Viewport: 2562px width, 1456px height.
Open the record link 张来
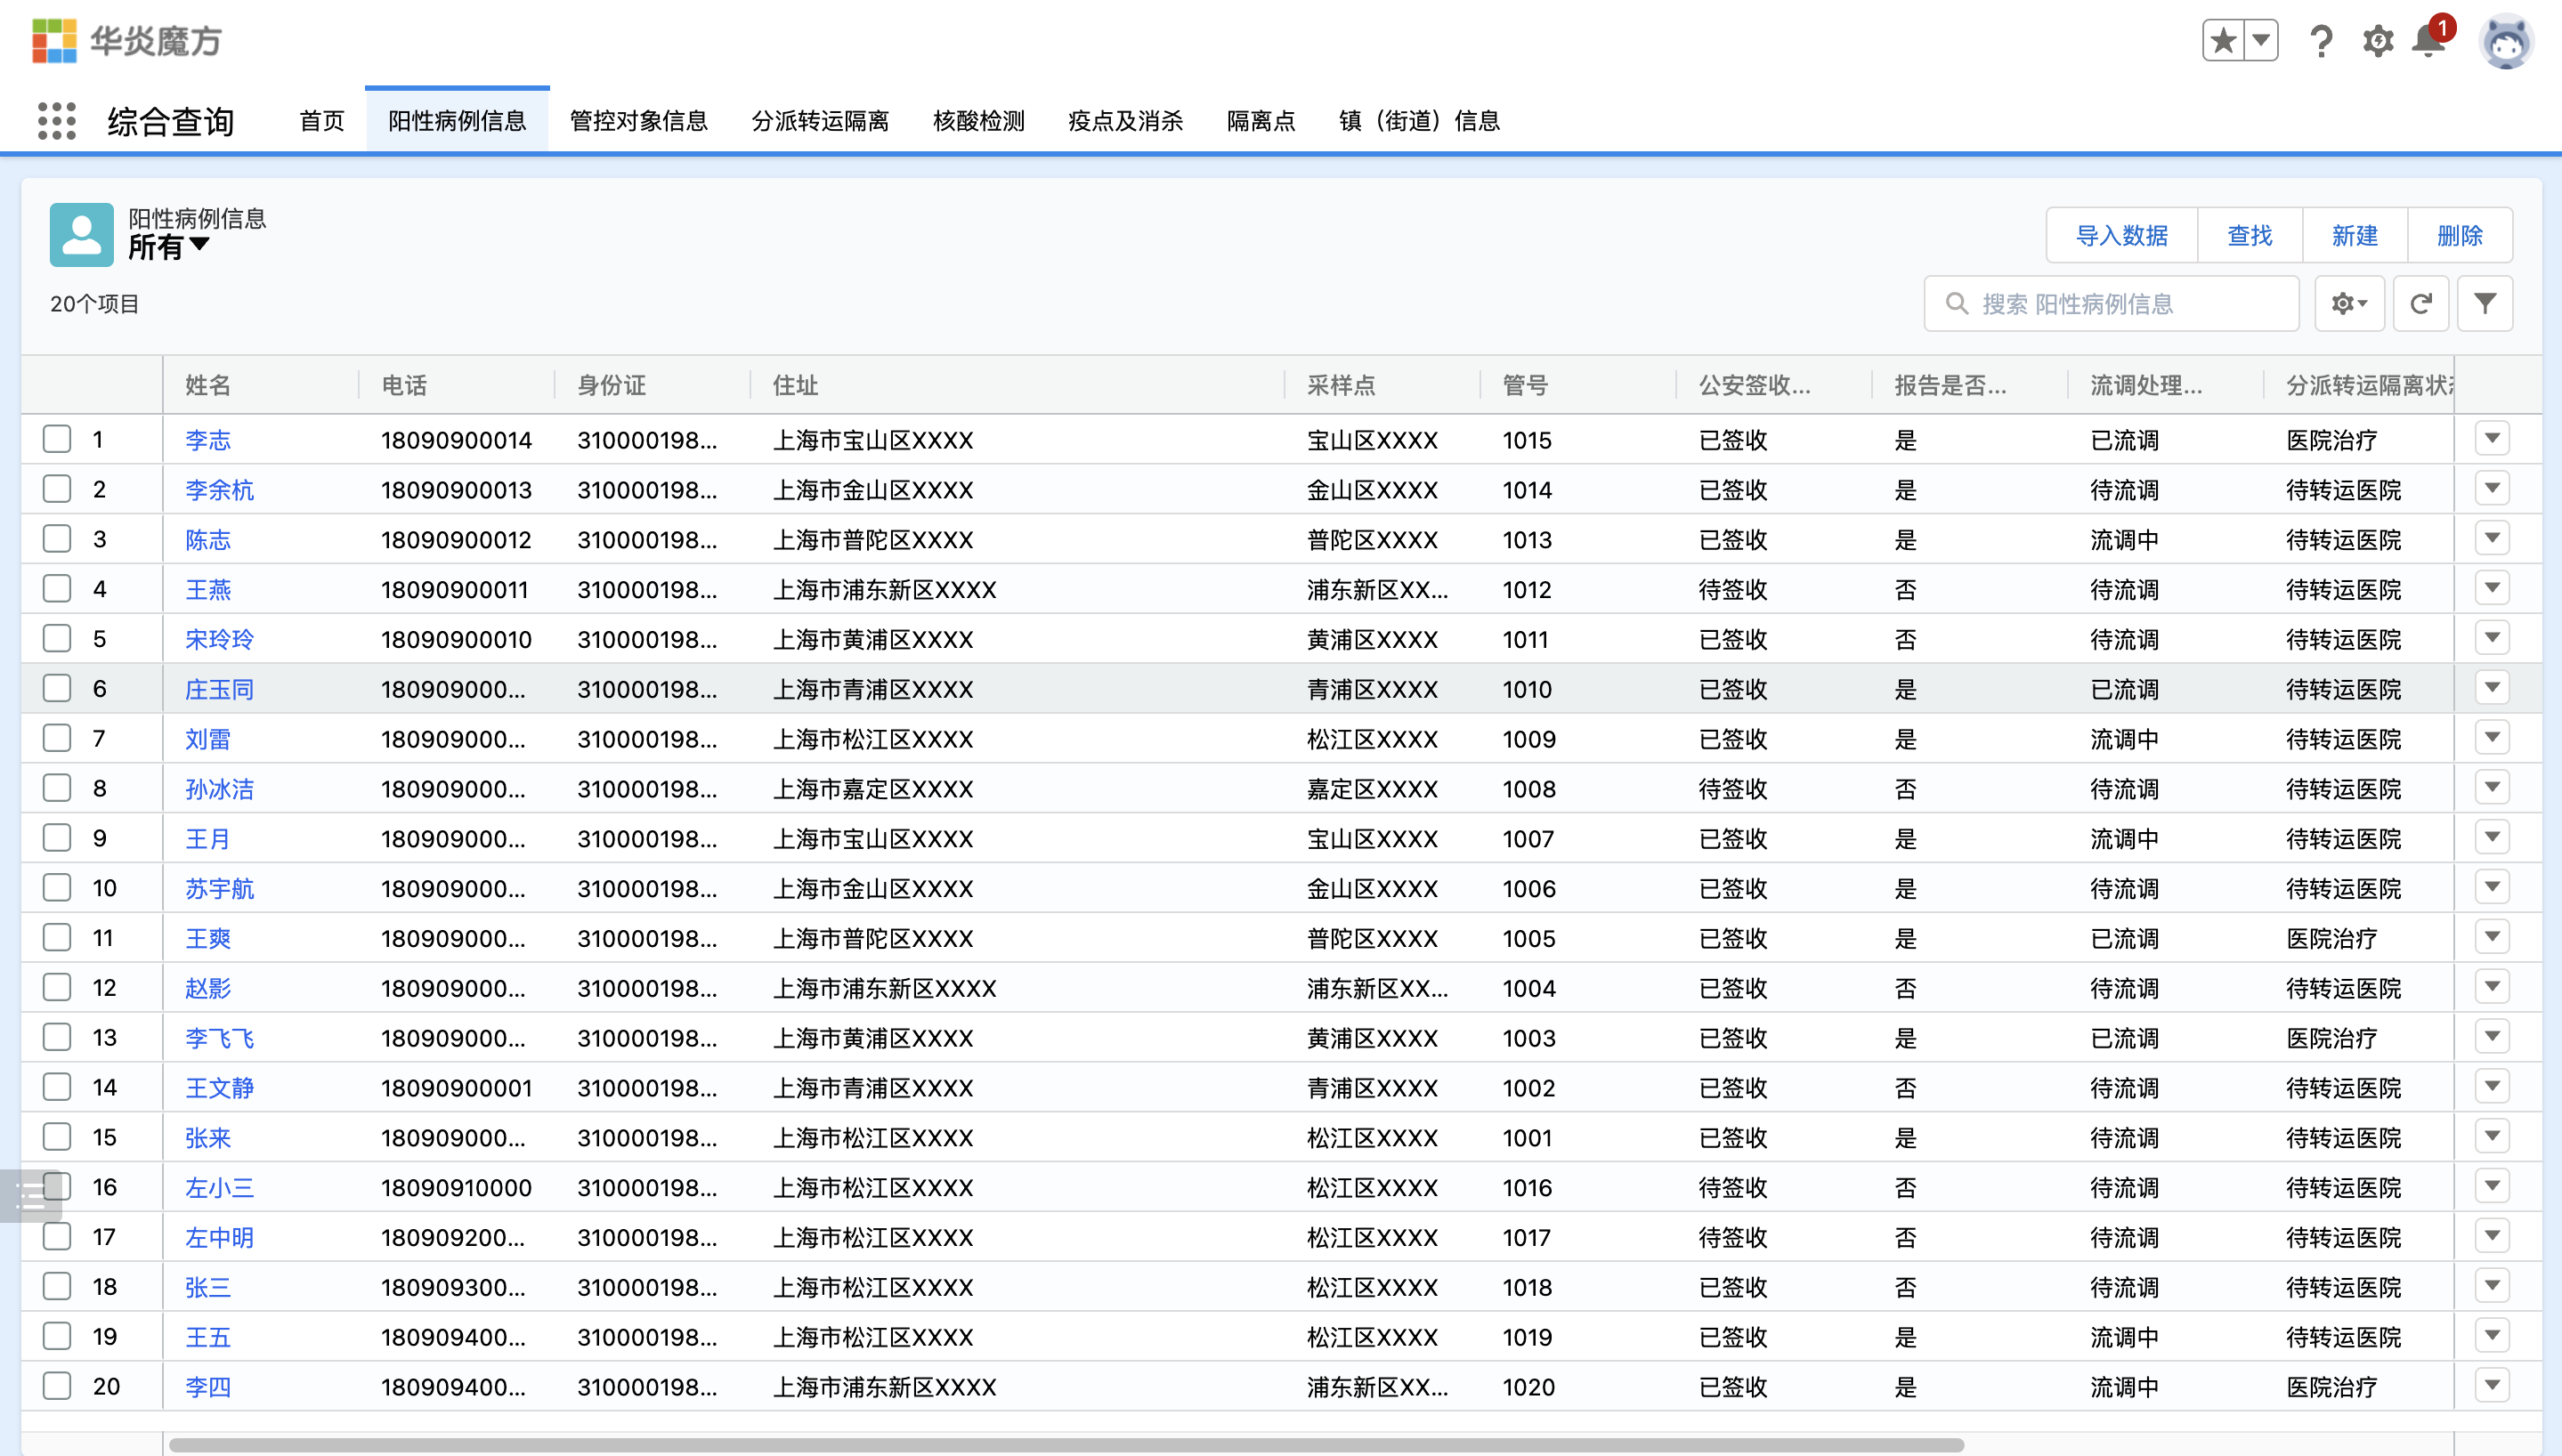click(x=208, y=1138)
